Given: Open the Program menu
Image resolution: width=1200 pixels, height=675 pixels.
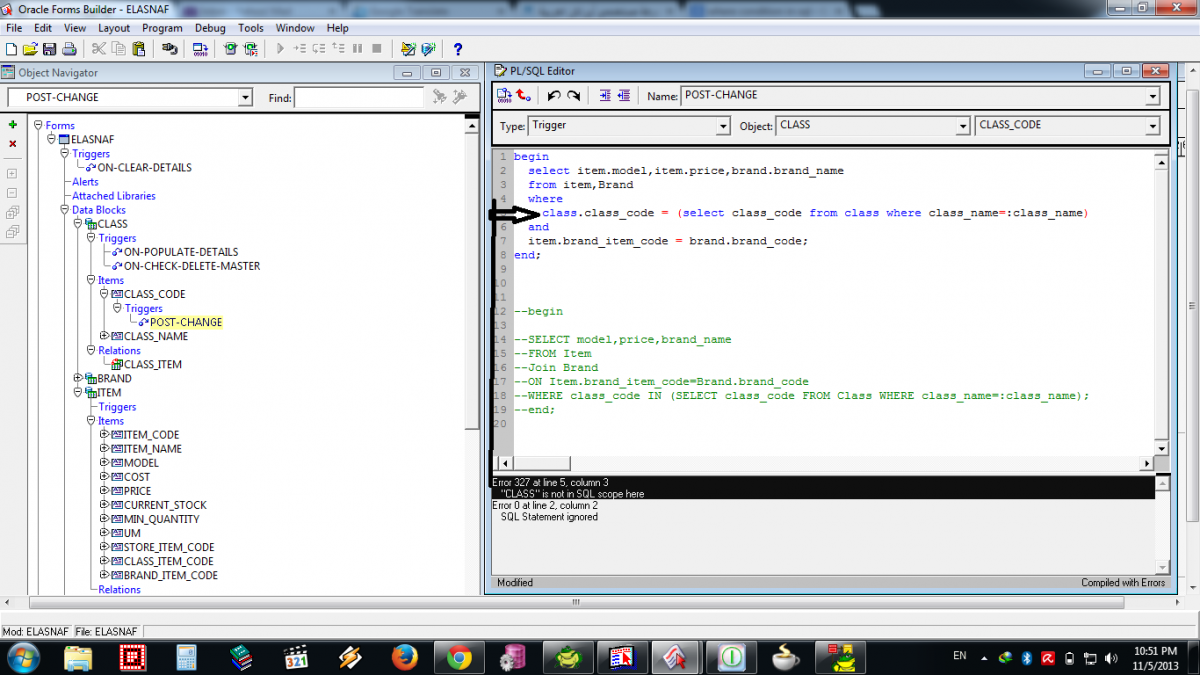Looking at the screenshot, I should pyautogui.click(x=162, y=28).
